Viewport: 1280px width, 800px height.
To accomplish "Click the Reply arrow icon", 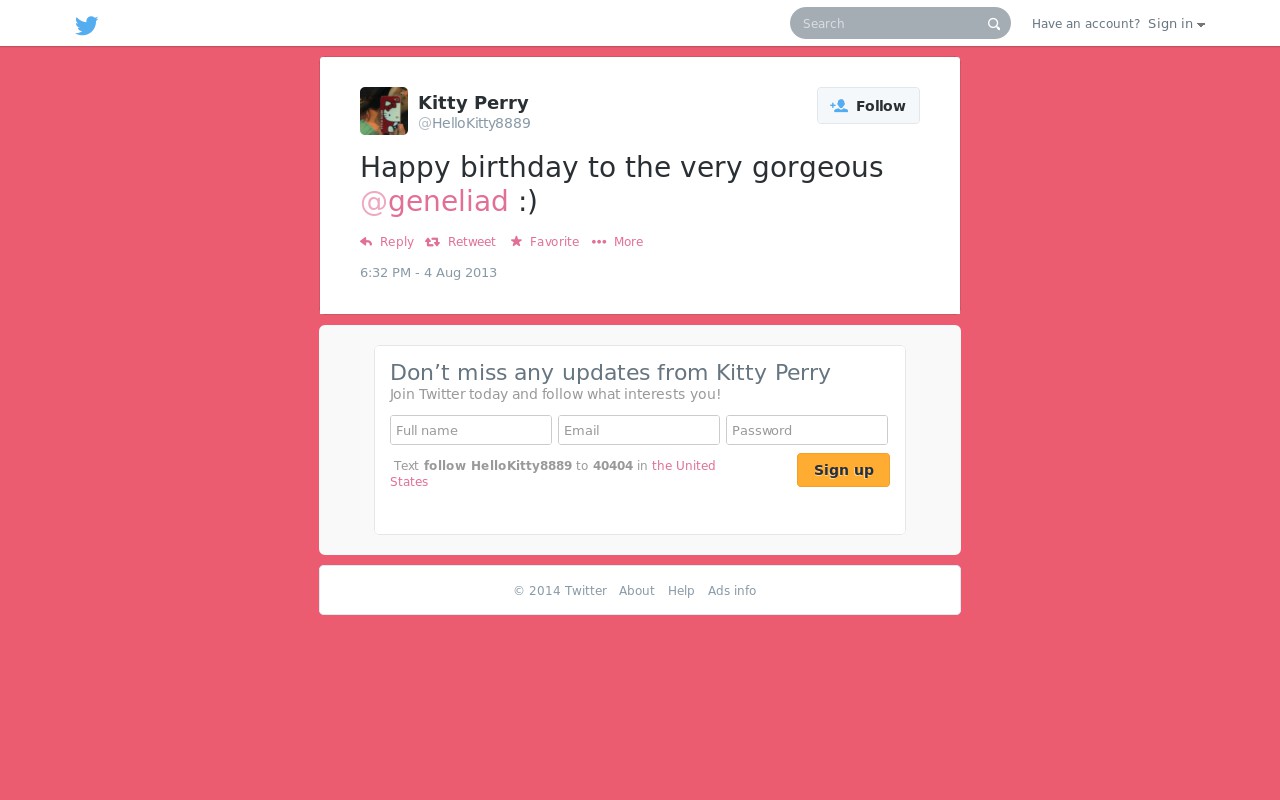I will point(366,242).
